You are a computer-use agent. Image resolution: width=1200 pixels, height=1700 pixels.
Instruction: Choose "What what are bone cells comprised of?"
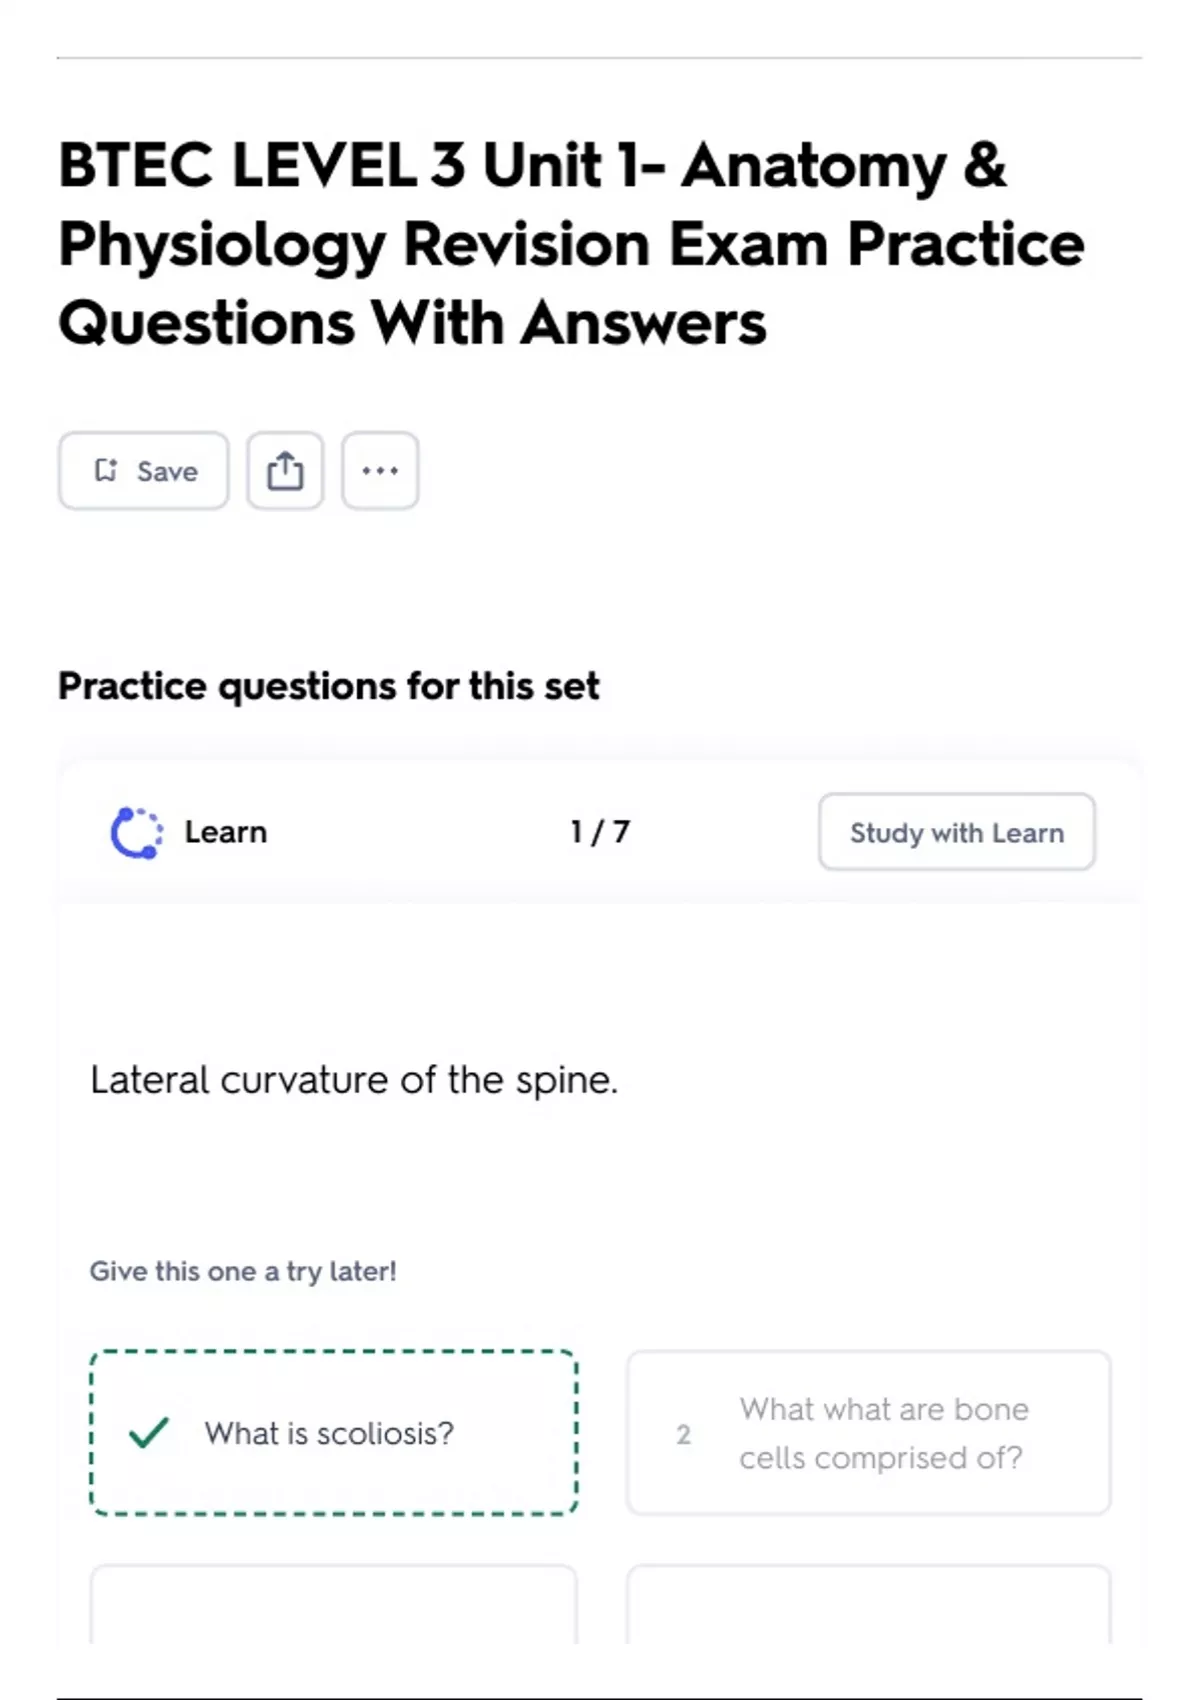883,1433
